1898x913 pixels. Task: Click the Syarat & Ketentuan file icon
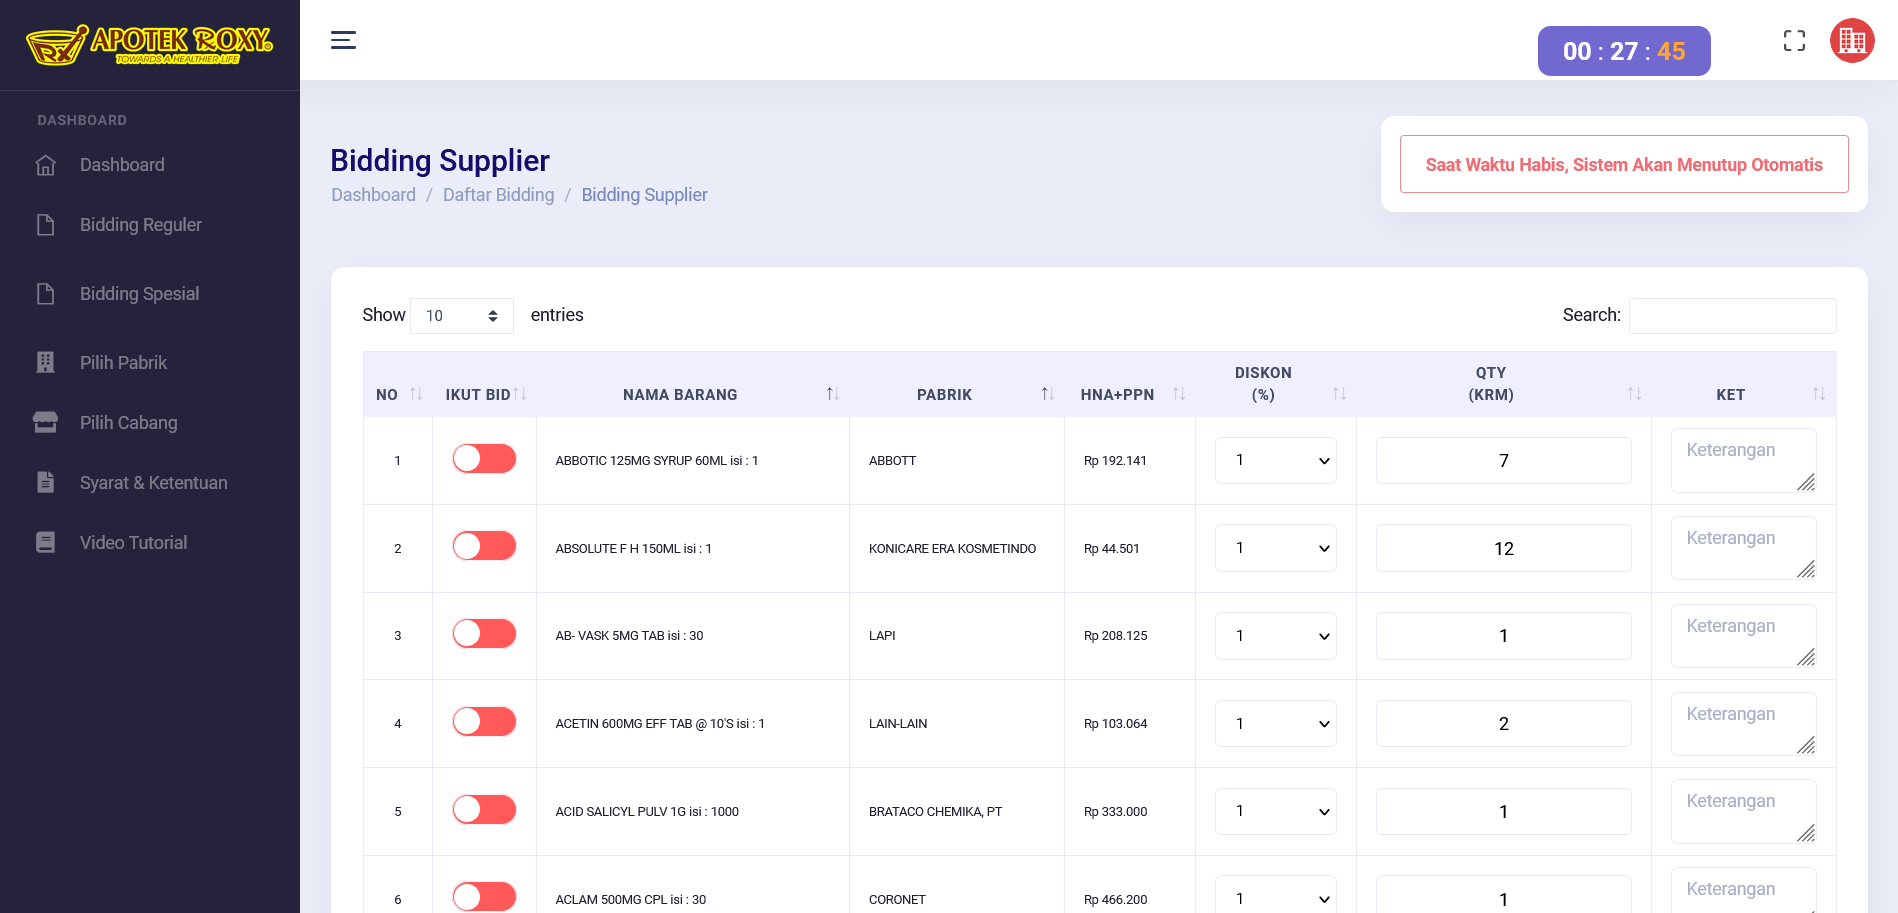[46, 482]
